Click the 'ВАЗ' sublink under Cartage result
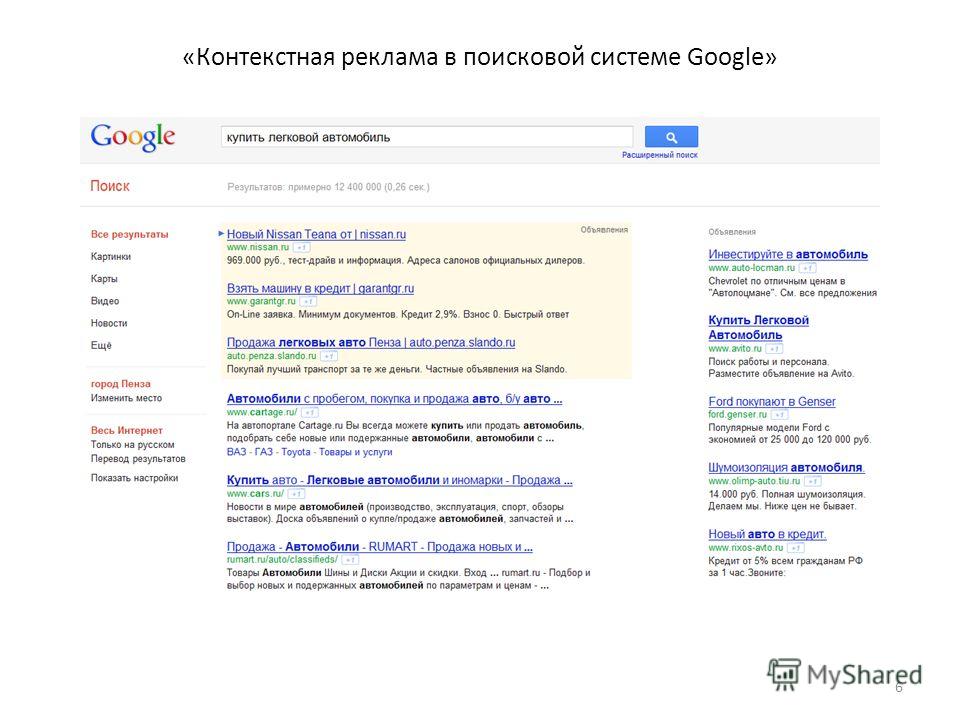Image resolution: width=960 pixels, height=720 pixels. 236,452
